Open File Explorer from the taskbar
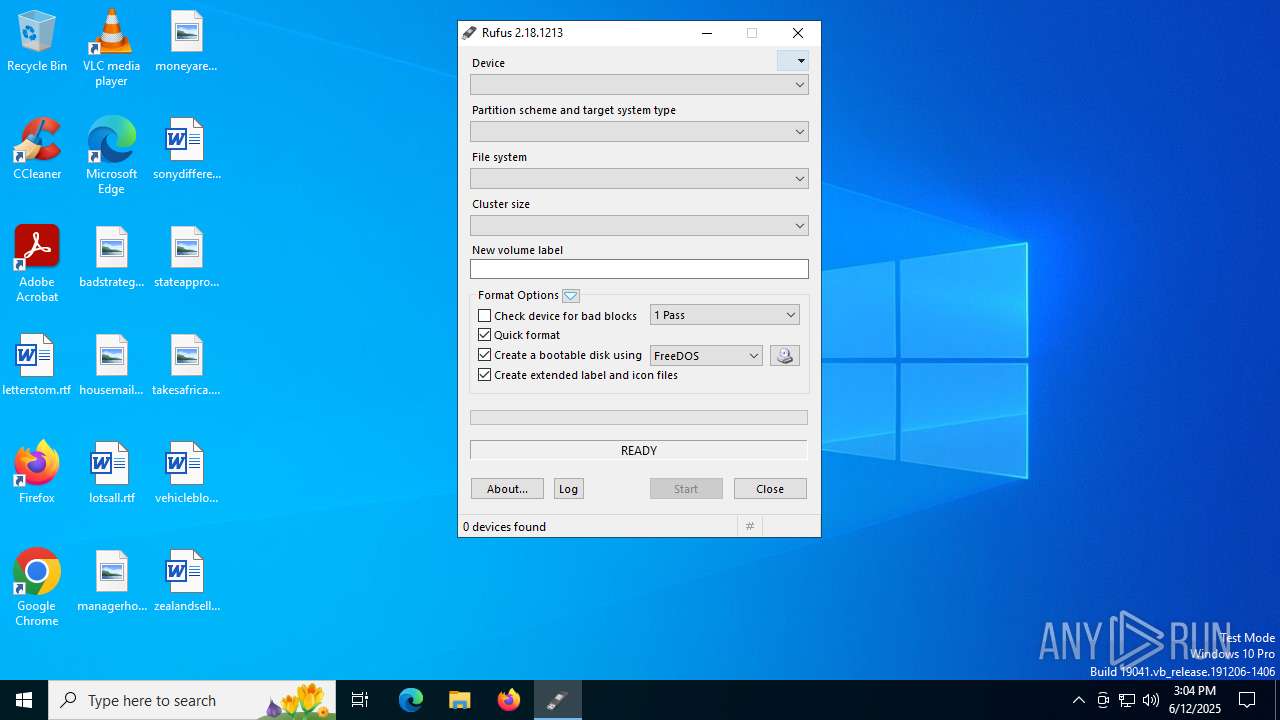 click(459, 700)
